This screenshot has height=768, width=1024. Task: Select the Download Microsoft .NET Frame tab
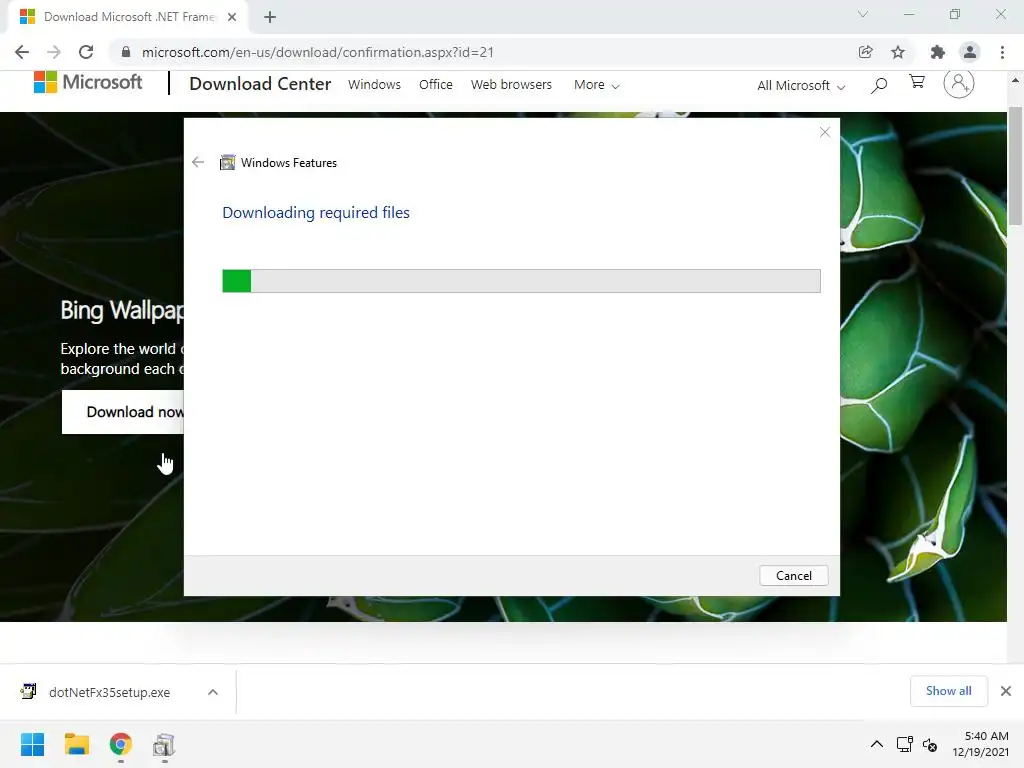coord(127,18)
